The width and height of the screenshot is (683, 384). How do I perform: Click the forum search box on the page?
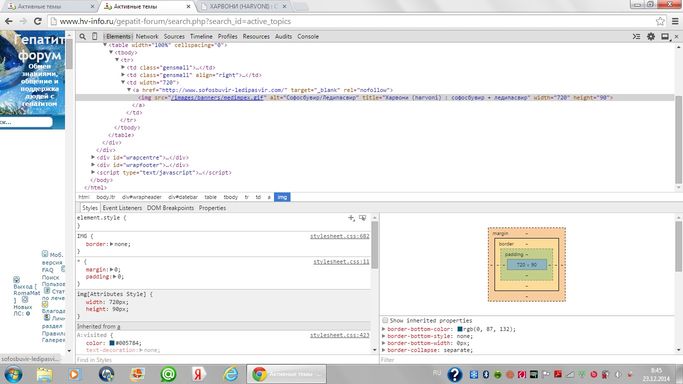pos(26,122)
